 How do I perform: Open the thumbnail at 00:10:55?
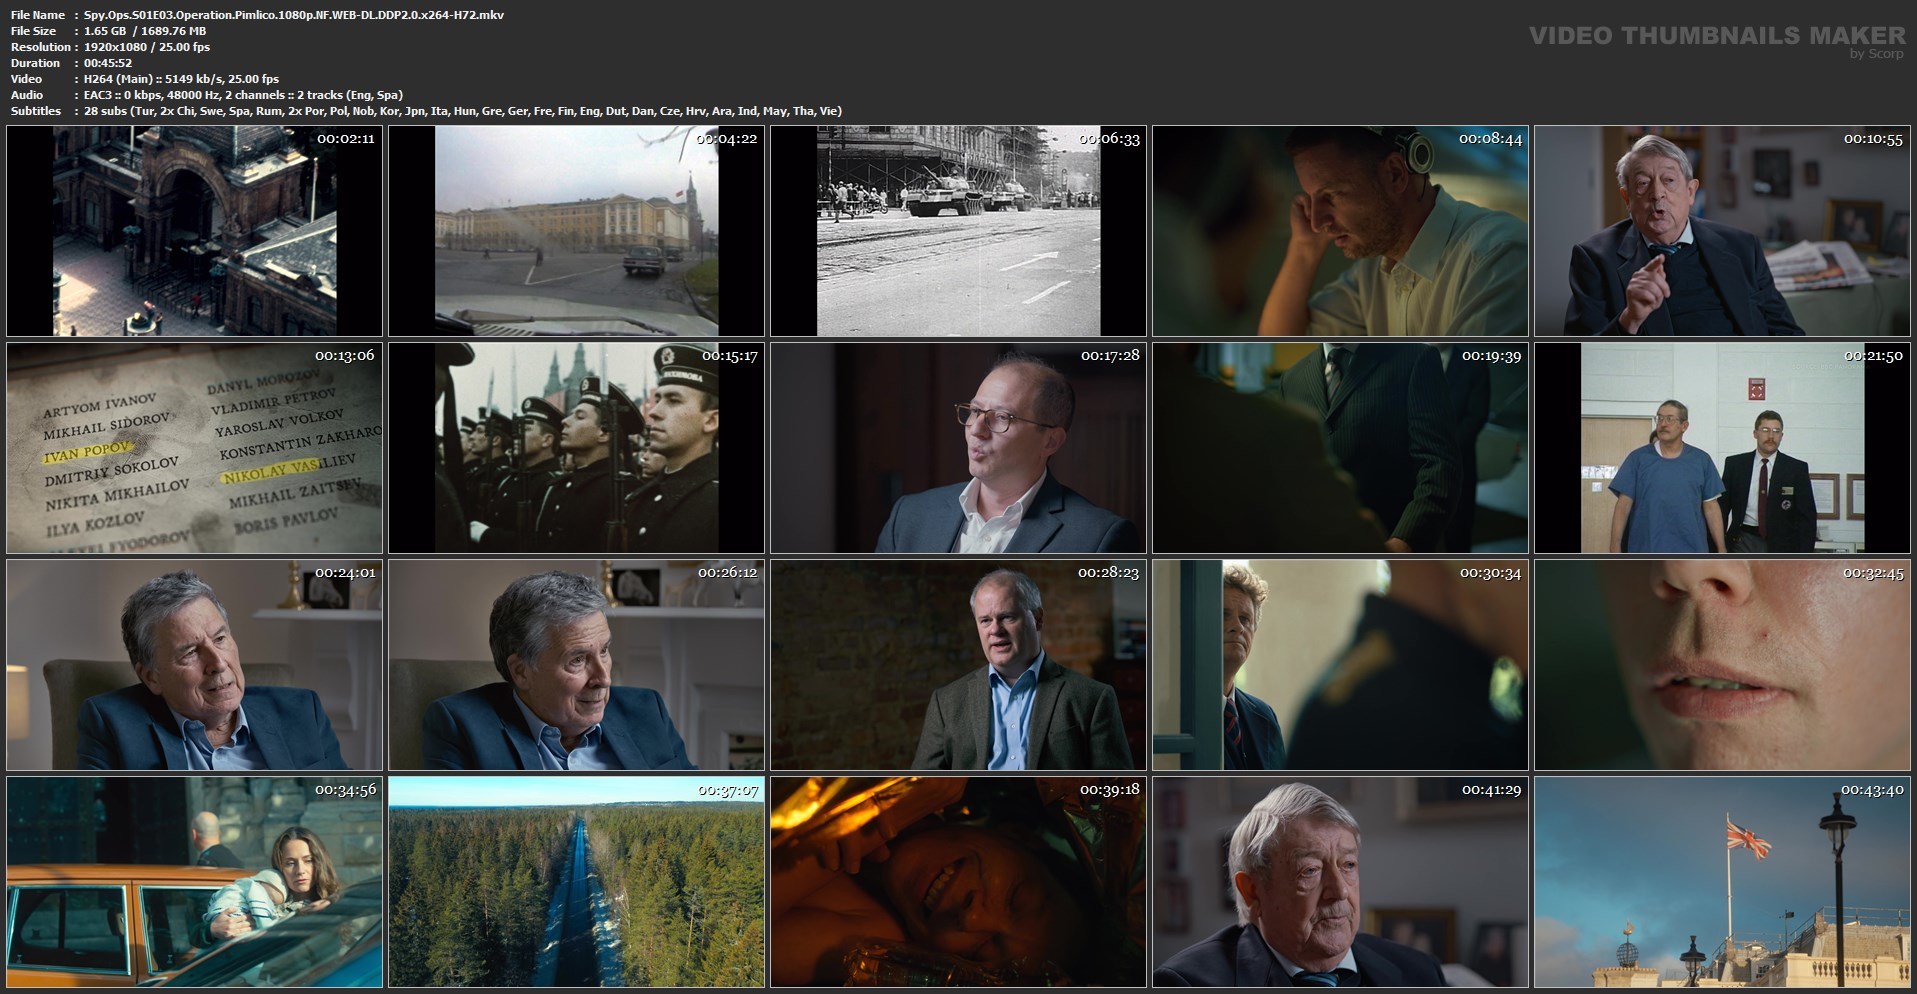[1722, 231]
